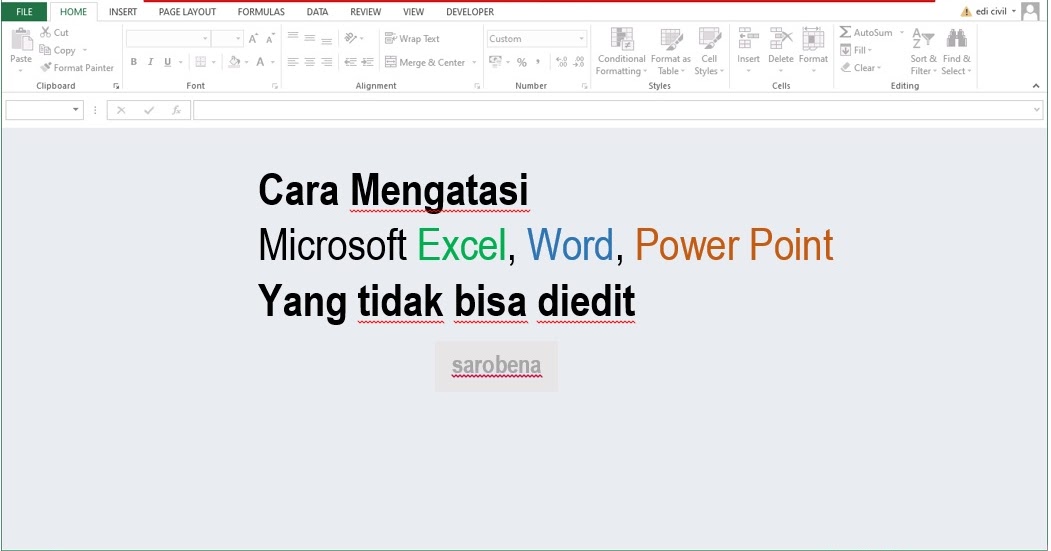
Task: Toggle Italic formatting
Action: 151,62
